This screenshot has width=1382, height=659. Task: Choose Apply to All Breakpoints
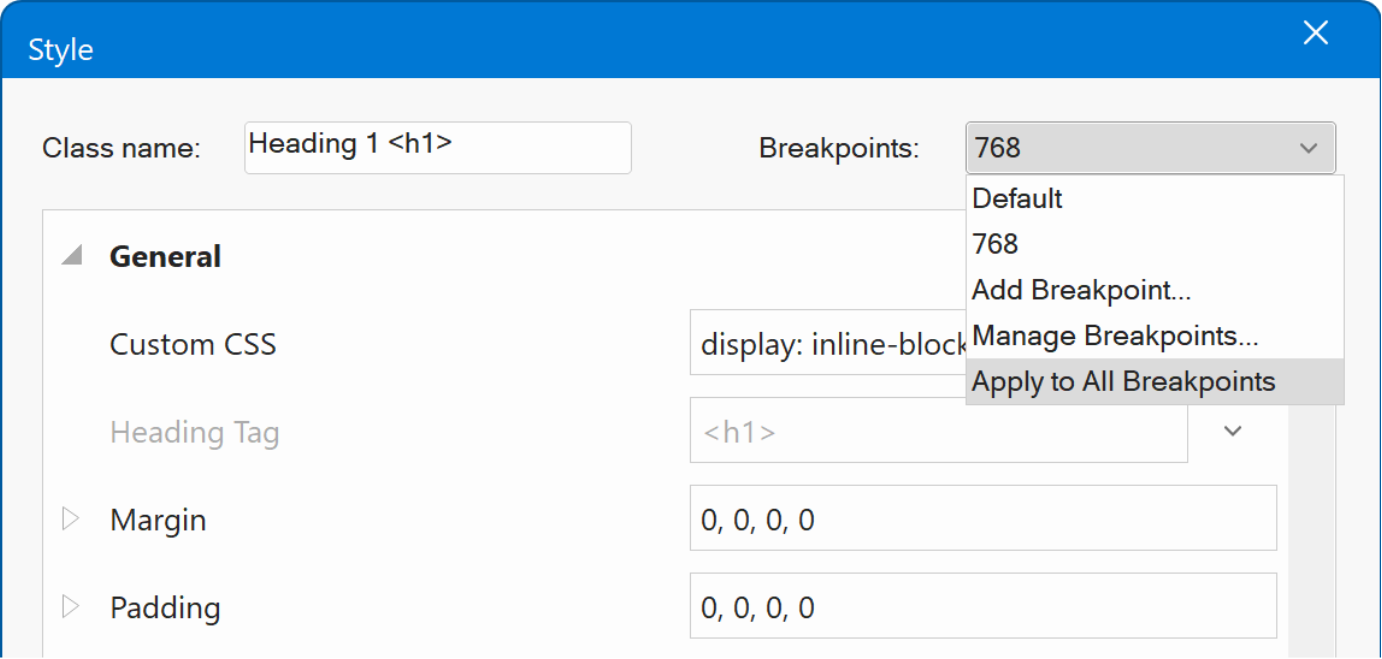click(x=1123, y=382)
